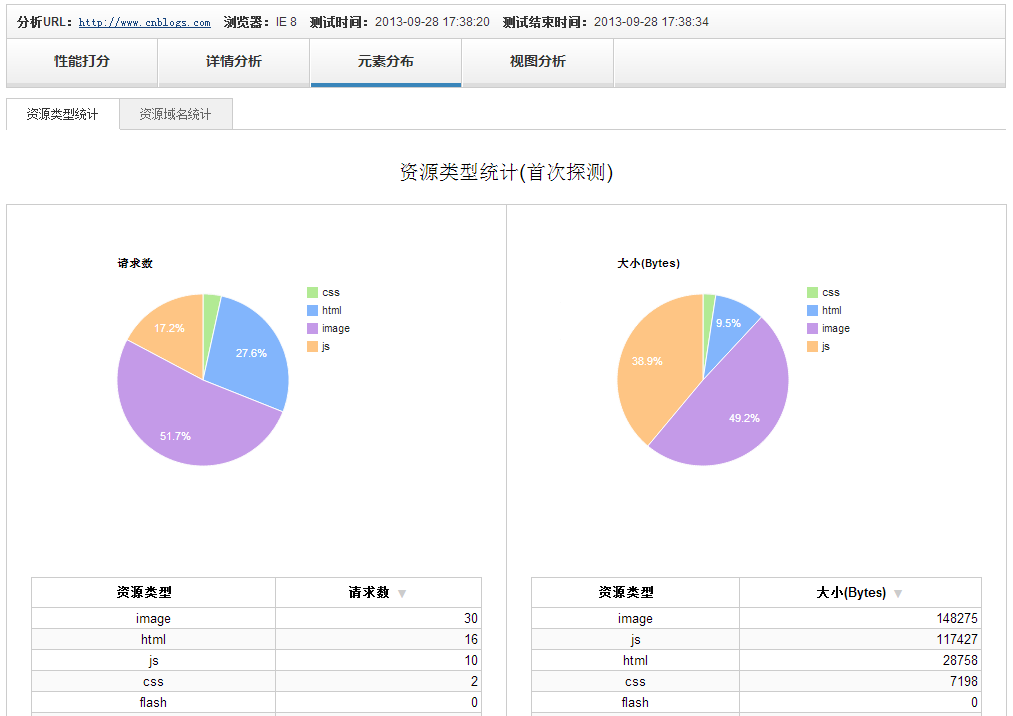Click image swatch in 请求数 legend
This screenshot has width=1013, height=716.
click(x=313, y=328)
